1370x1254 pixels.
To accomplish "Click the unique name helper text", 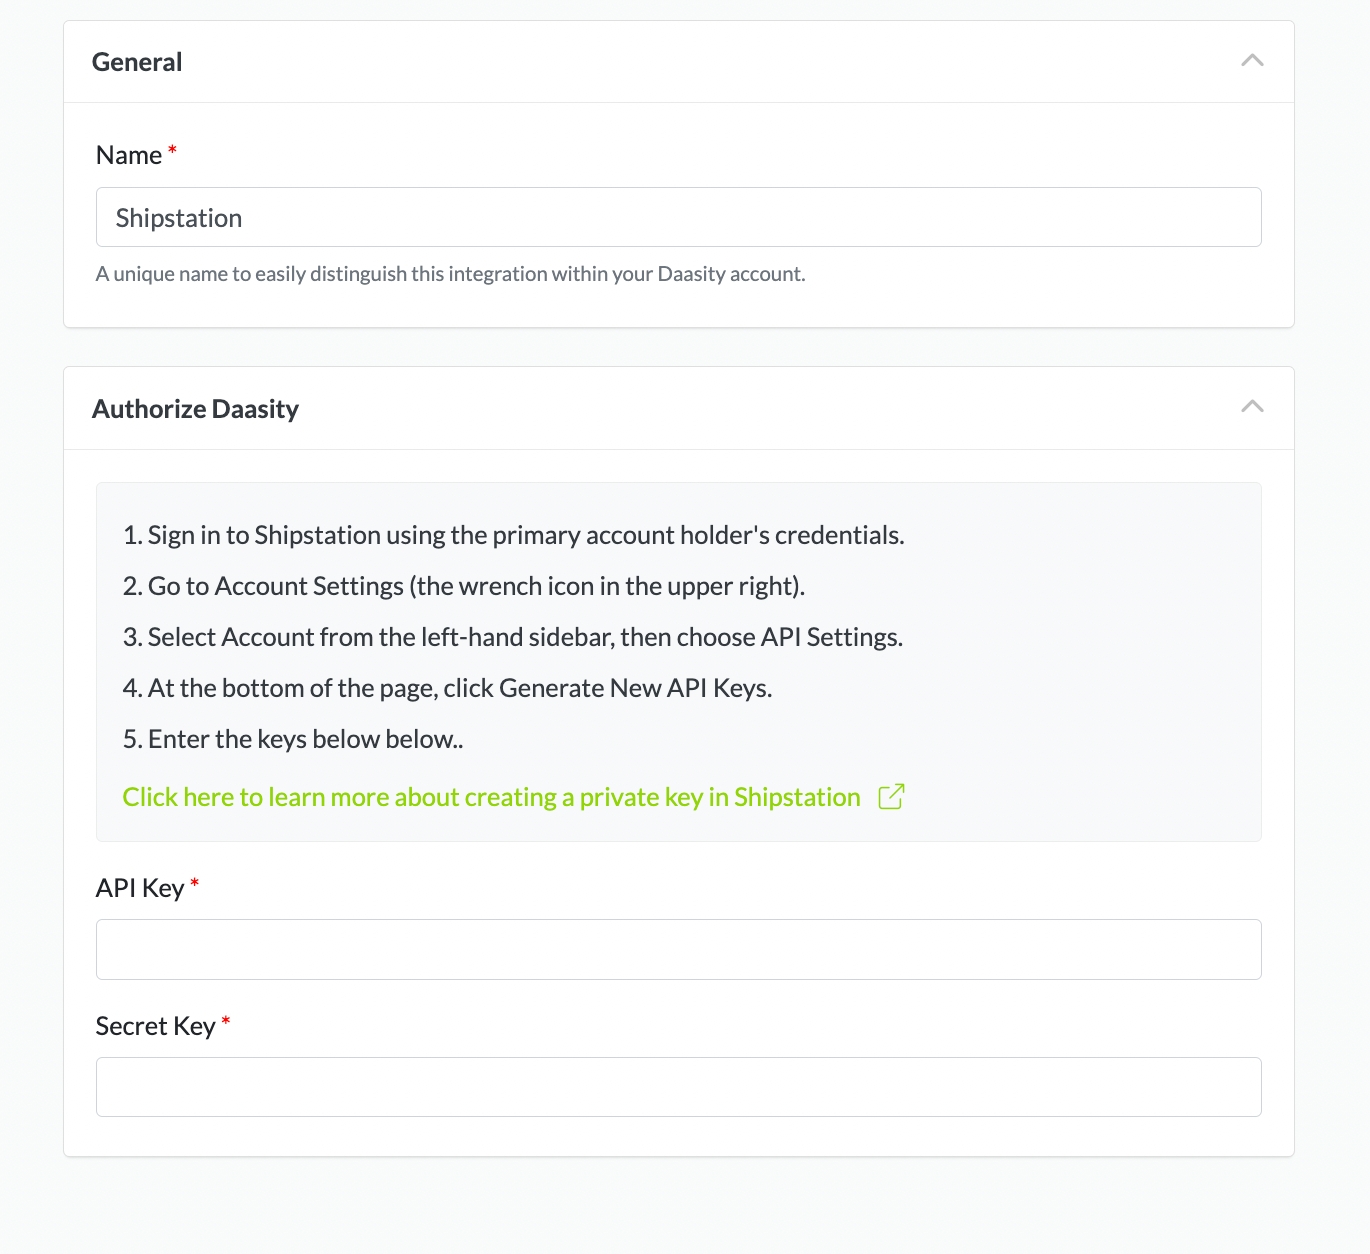I will tap(450, 274).
